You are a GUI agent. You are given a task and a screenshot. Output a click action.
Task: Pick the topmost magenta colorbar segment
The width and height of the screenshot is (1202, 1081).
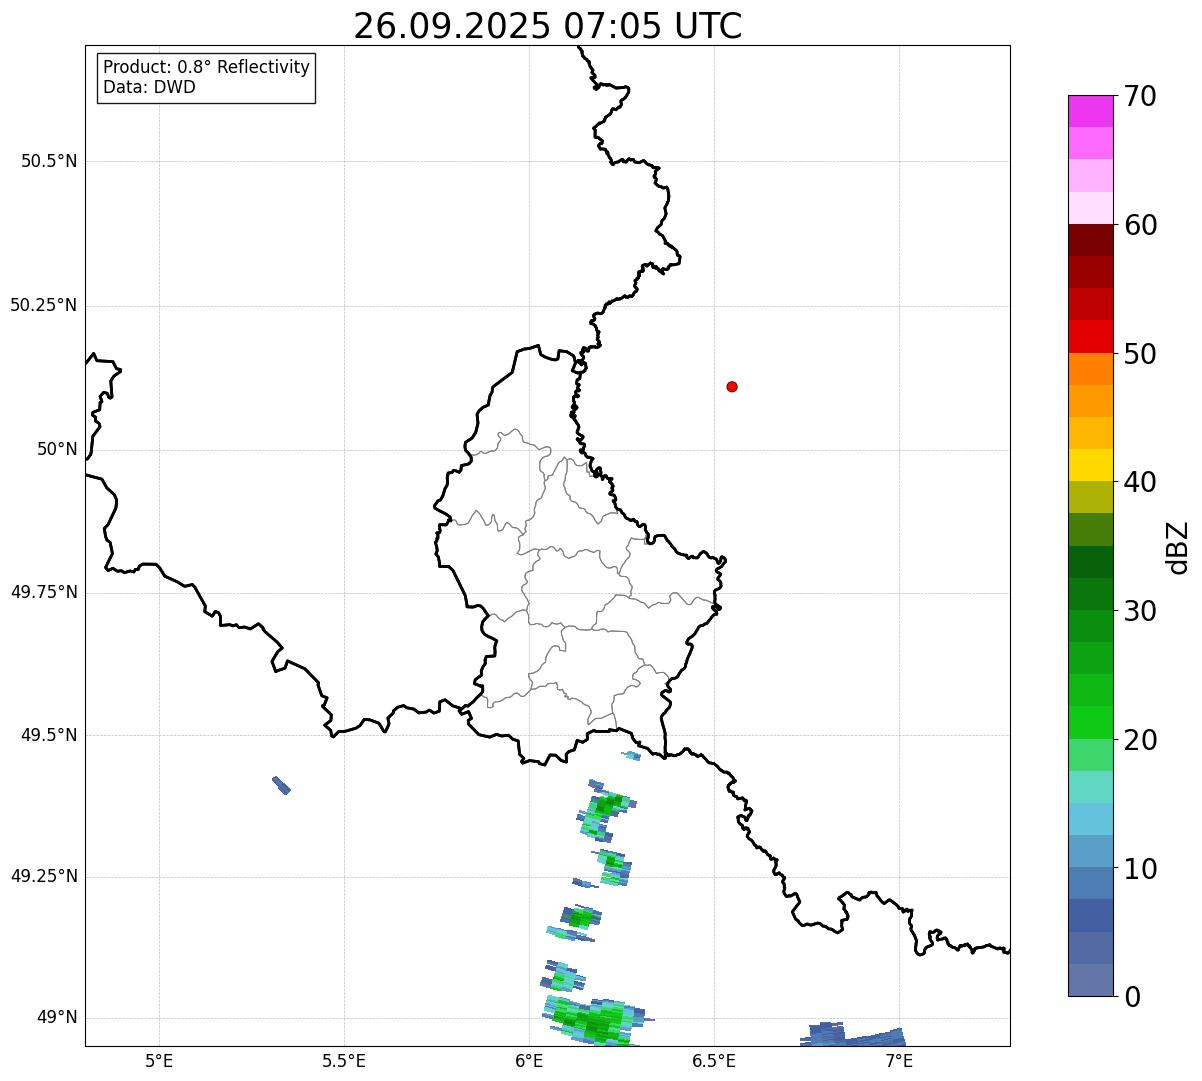(x=1090, y=111)
